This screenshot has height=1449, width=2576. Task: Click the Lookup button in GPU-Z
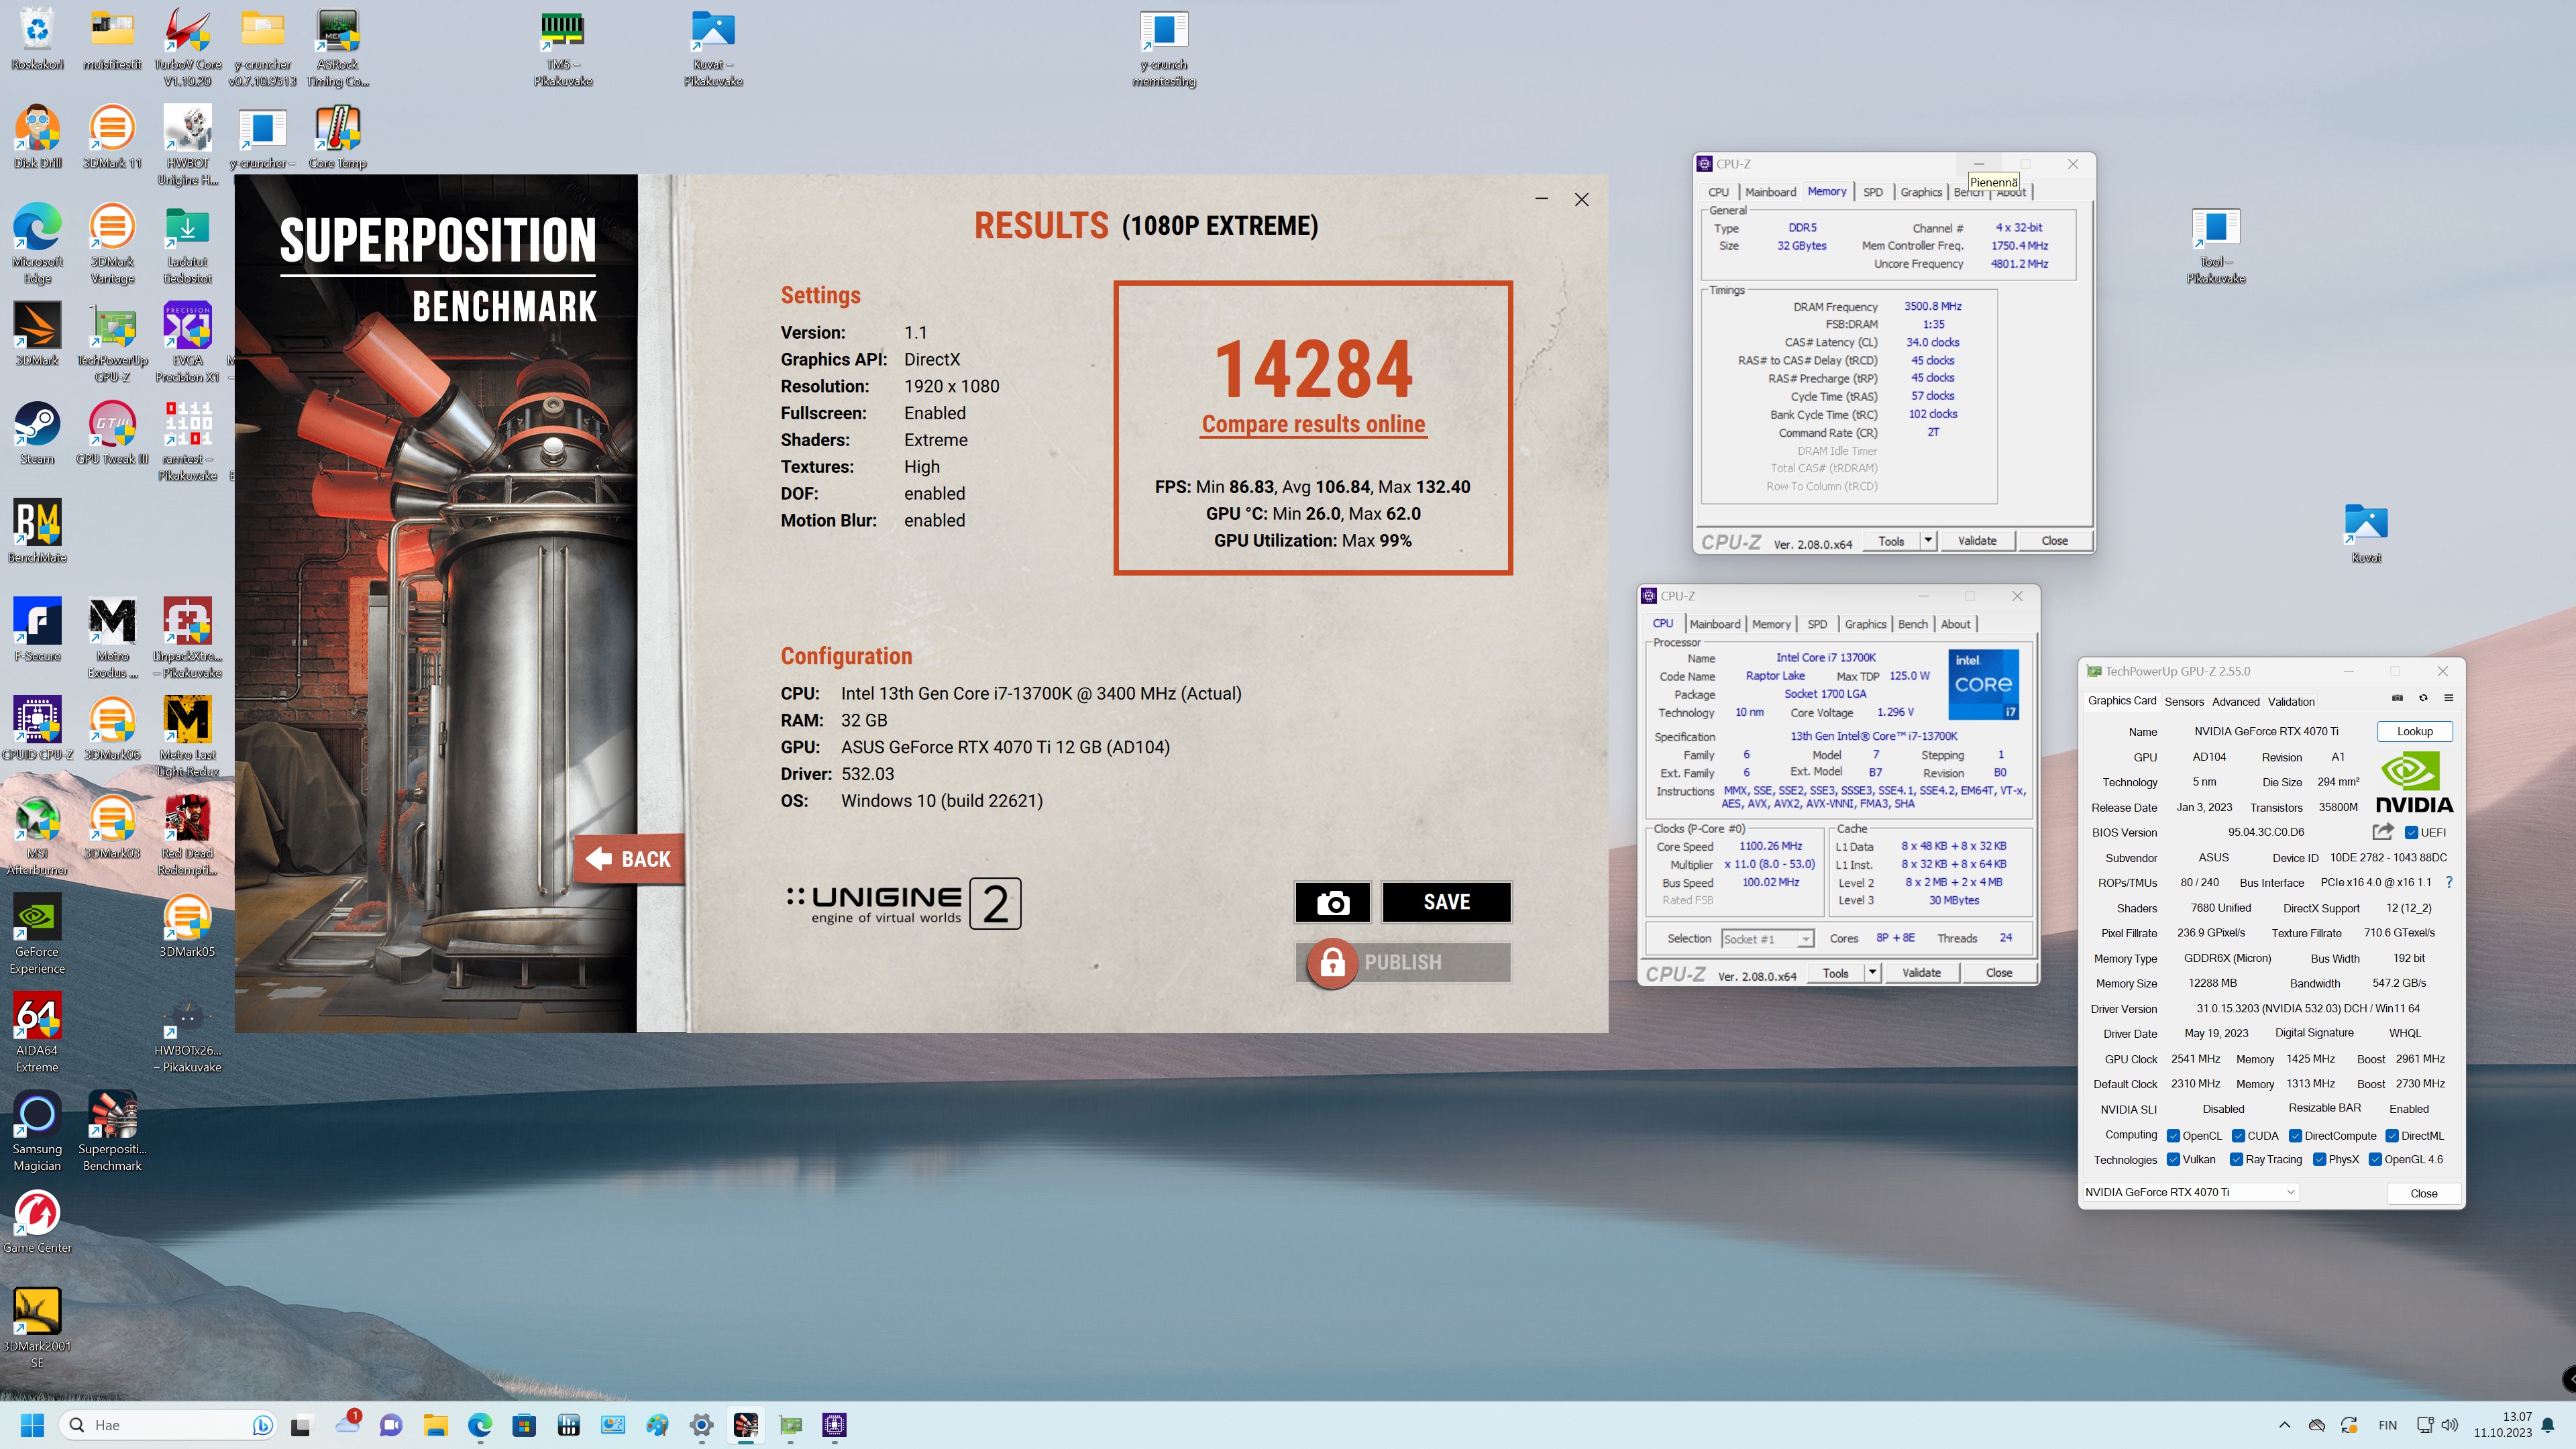[x=2414, y=731]
